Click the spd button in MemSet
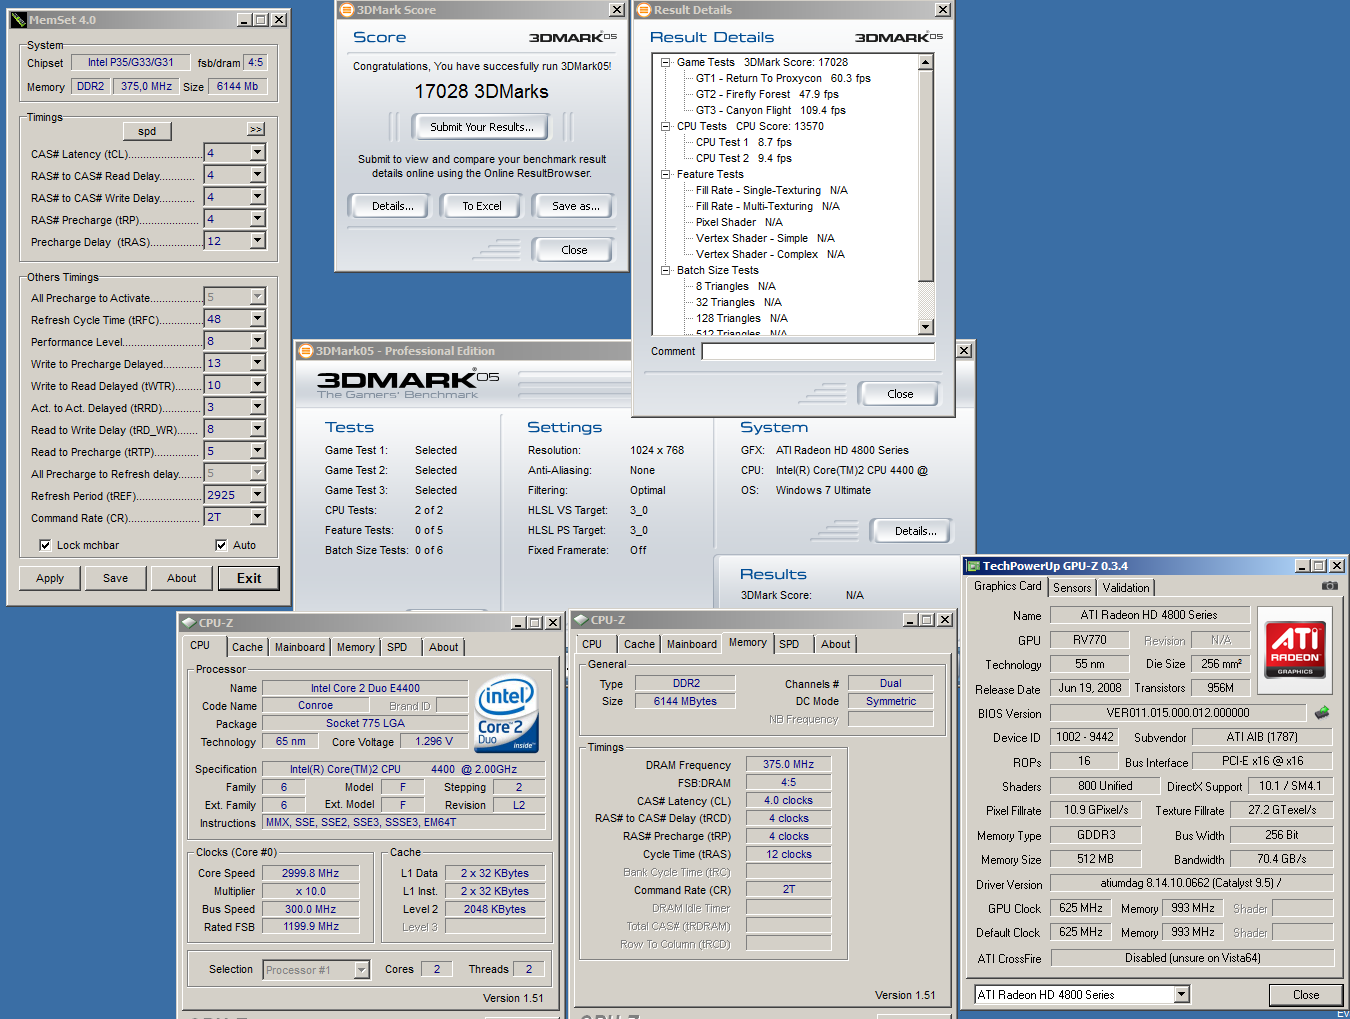The image size is (1350, 1019). point(147,131)
